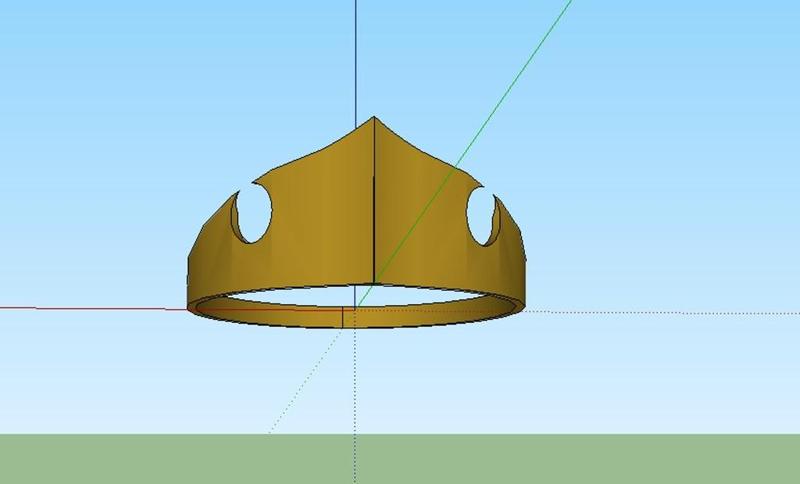Select the top peak point of the crown
Screen dimensions: 800x484
373,117
